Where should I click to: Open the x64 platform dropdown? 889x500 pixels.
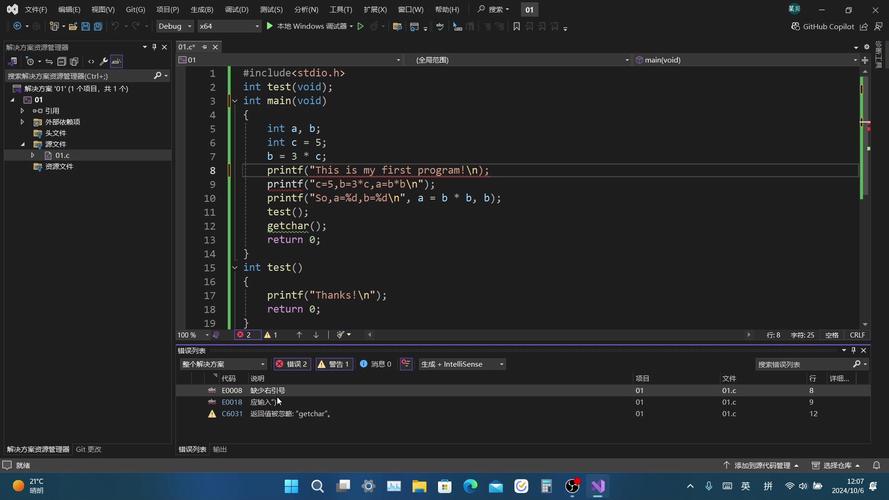click(x=229, y=26)
